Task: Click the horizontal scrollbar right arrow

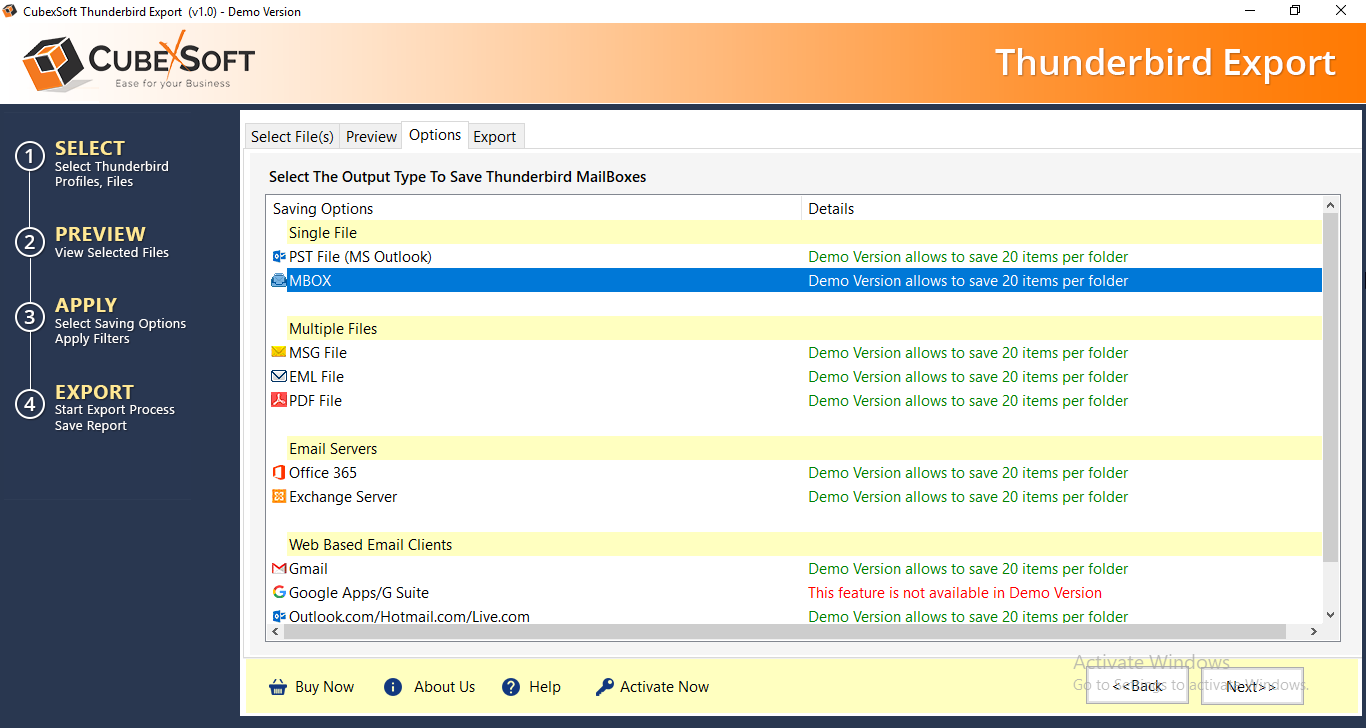Action: tap(1314, 632)
